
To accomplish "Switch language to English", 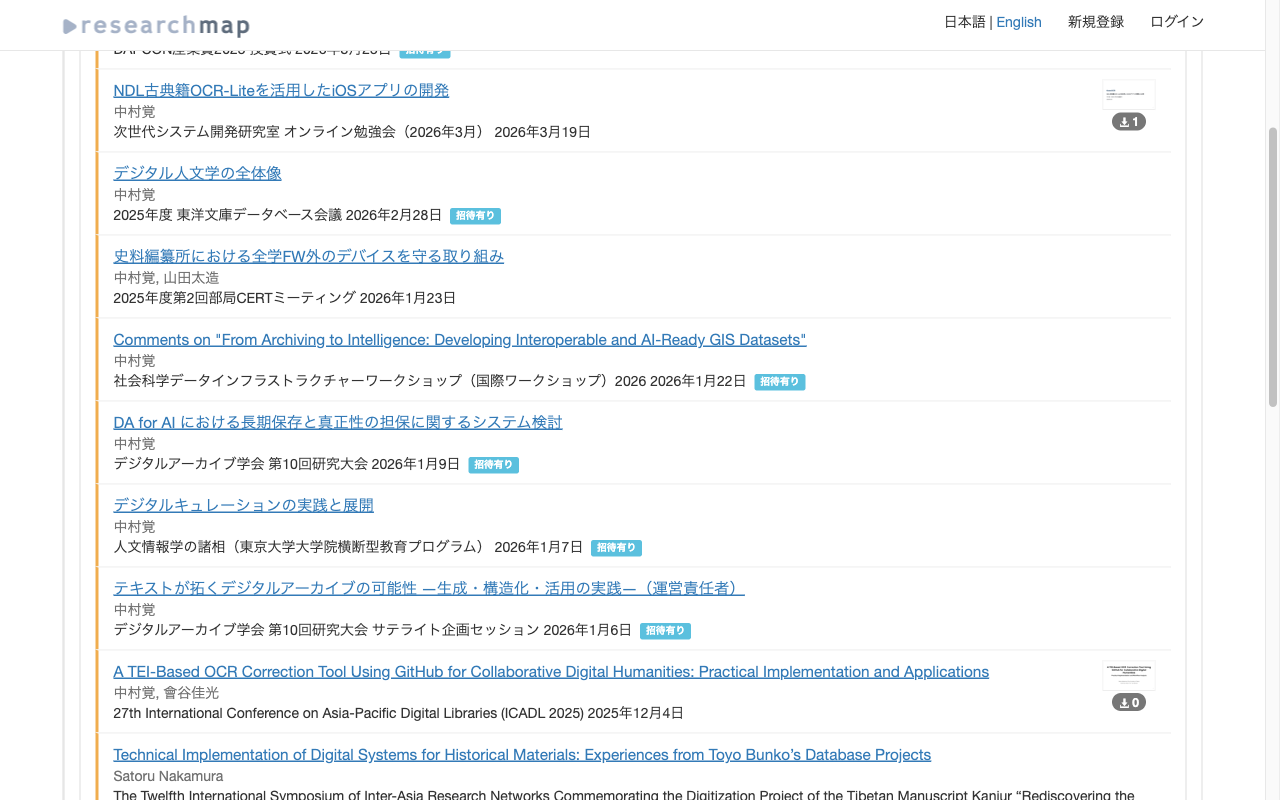I will click(x=1019, y=22).
